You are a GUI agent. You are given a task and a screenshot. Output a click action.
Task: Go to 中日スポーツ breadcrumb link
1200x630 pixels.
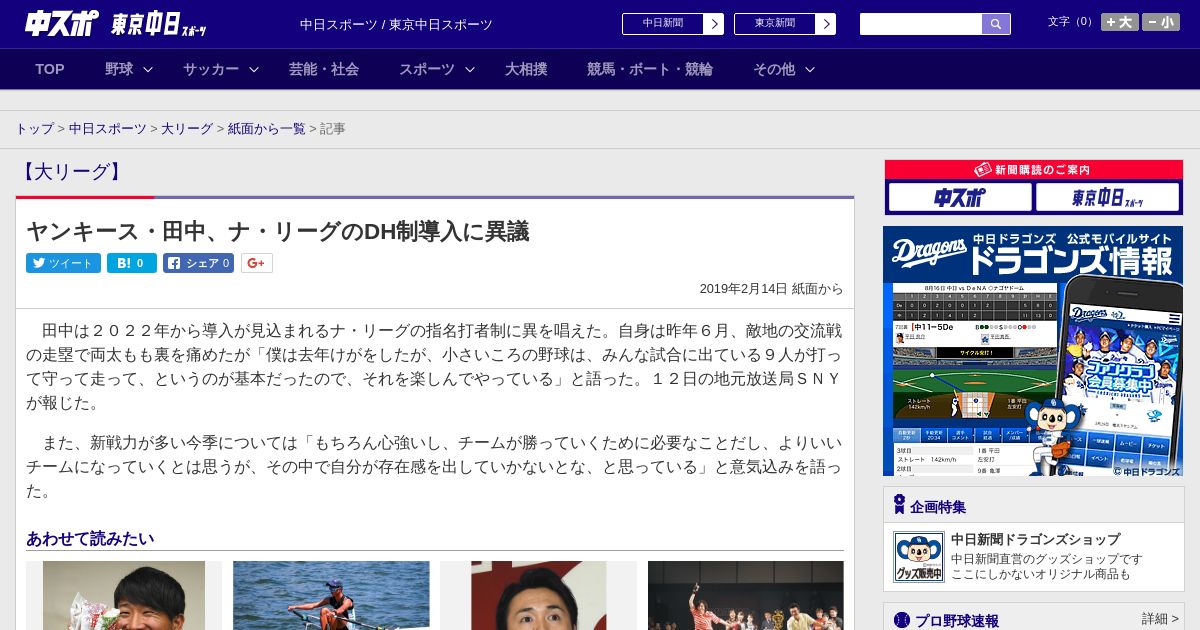tap(108, 129)
